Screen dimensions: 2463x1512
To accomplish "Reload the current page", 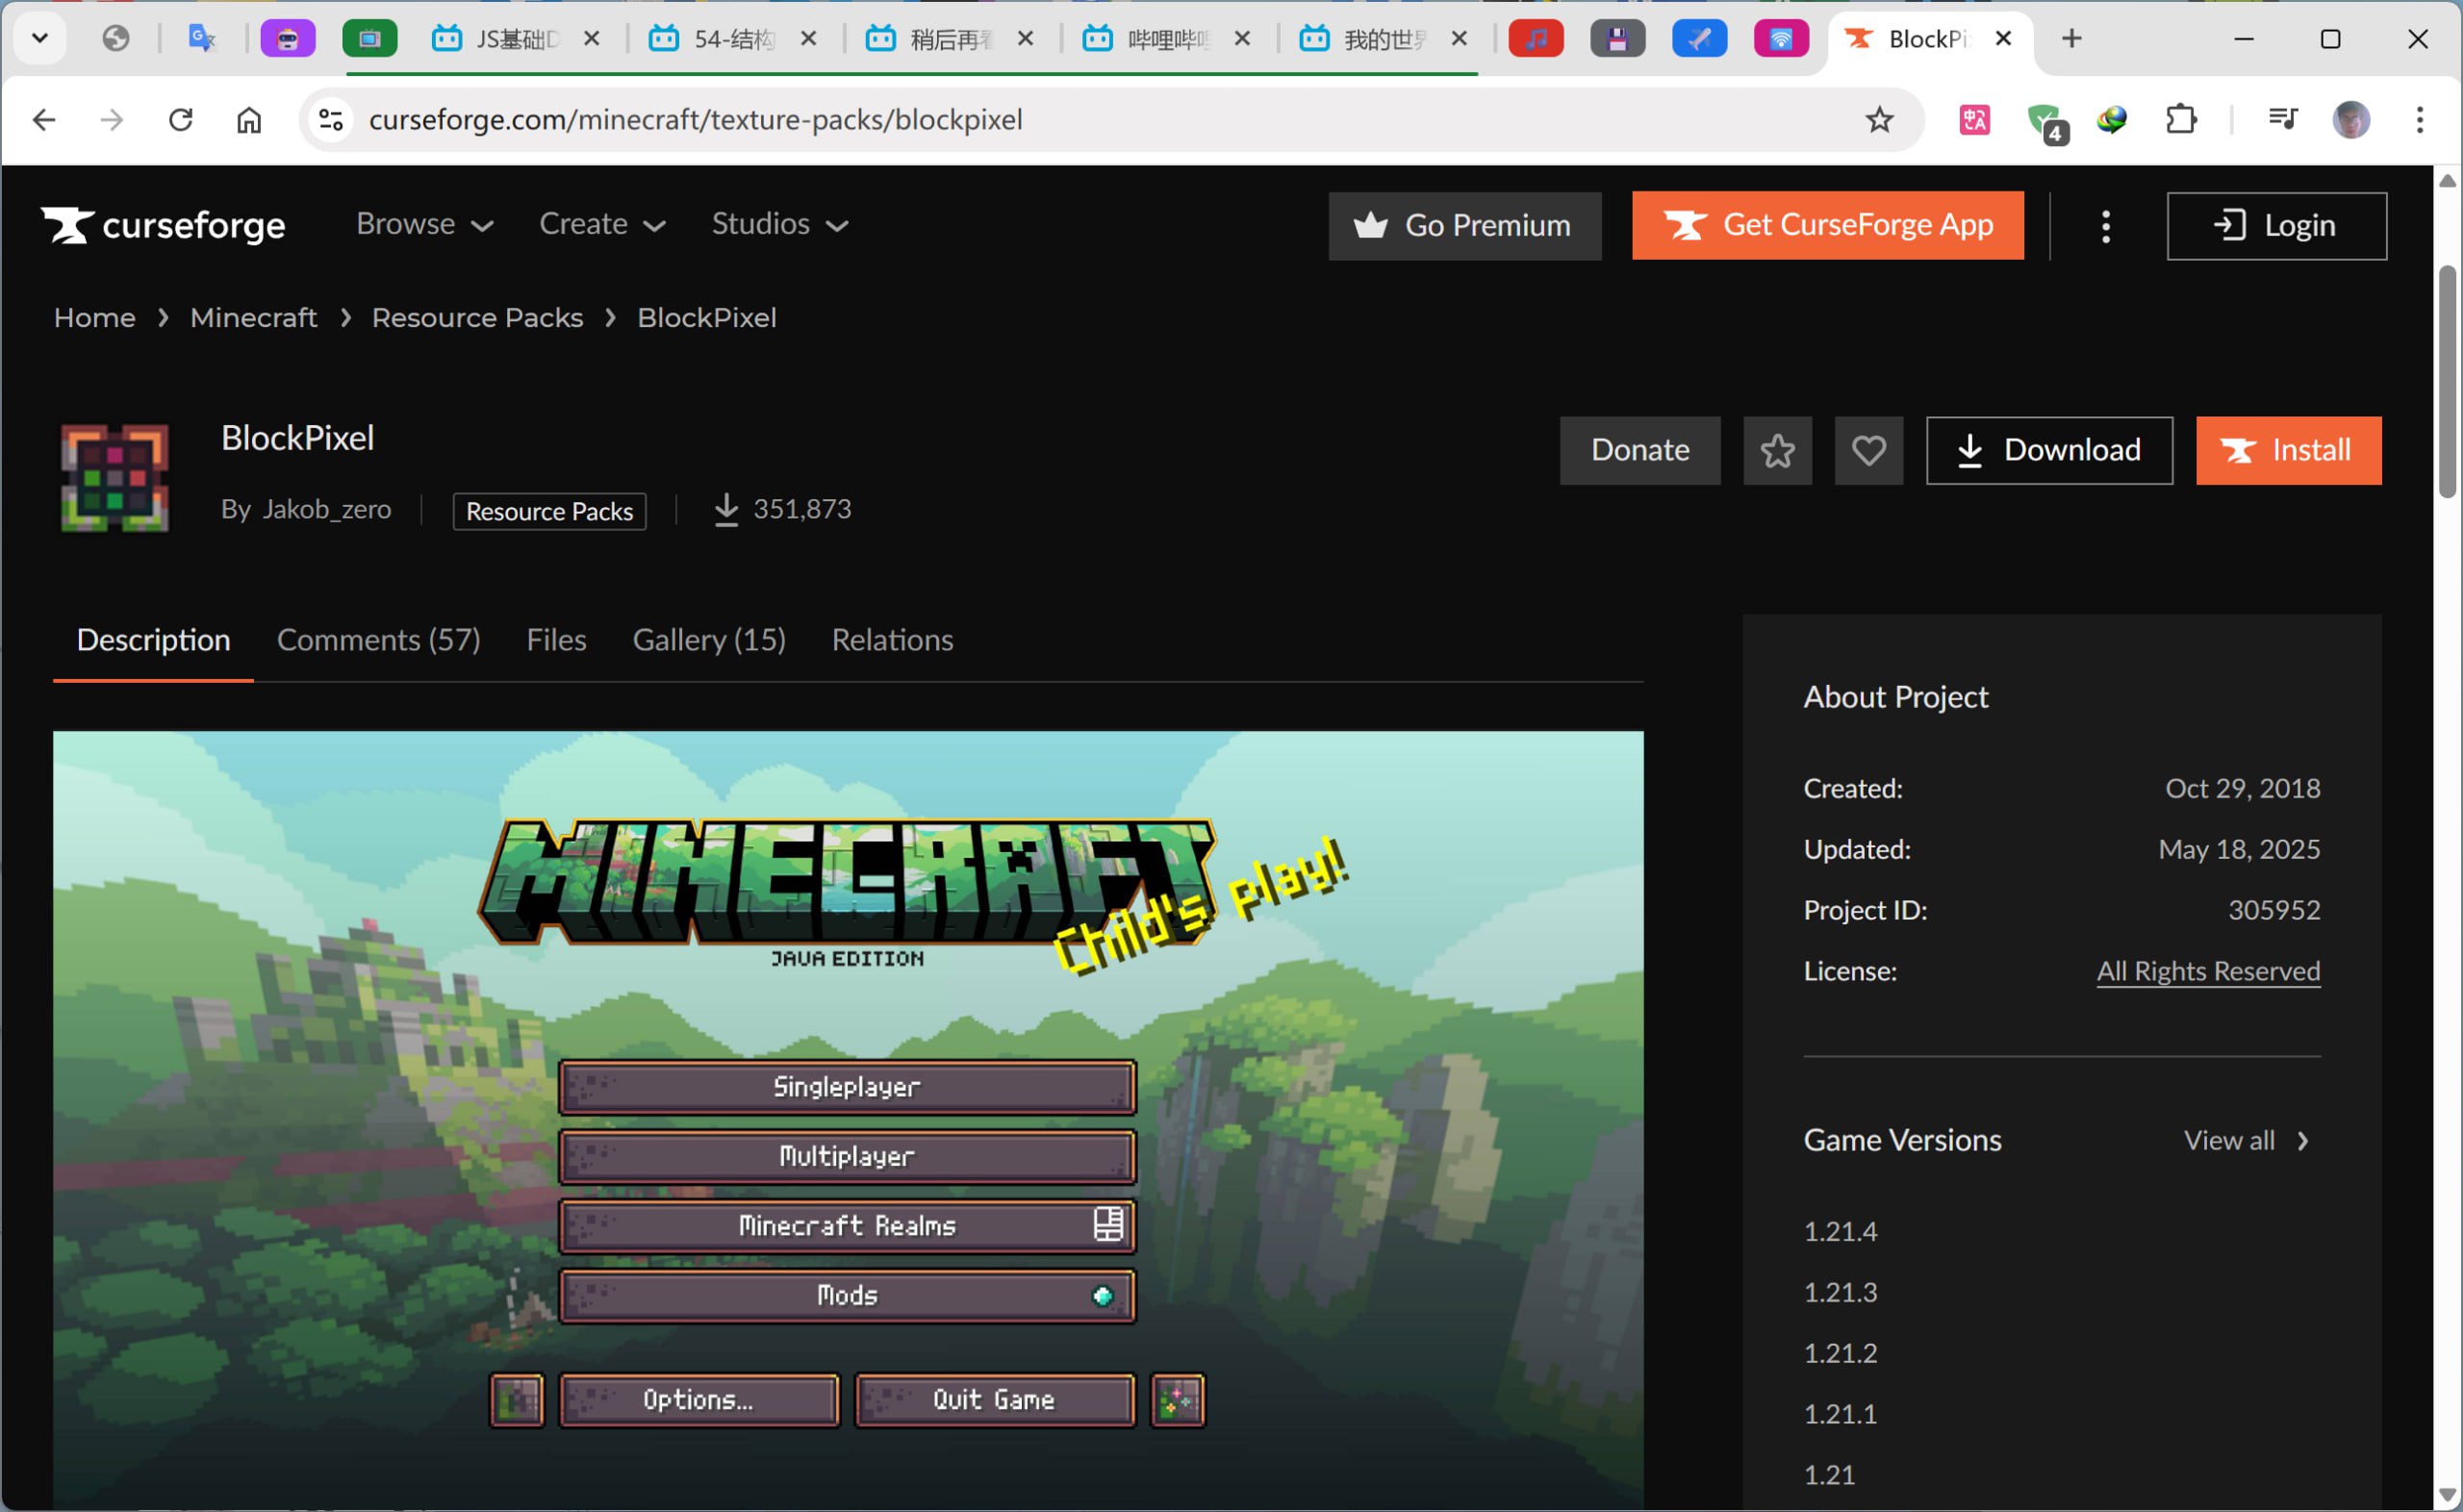I will click(x=181, y=120).
